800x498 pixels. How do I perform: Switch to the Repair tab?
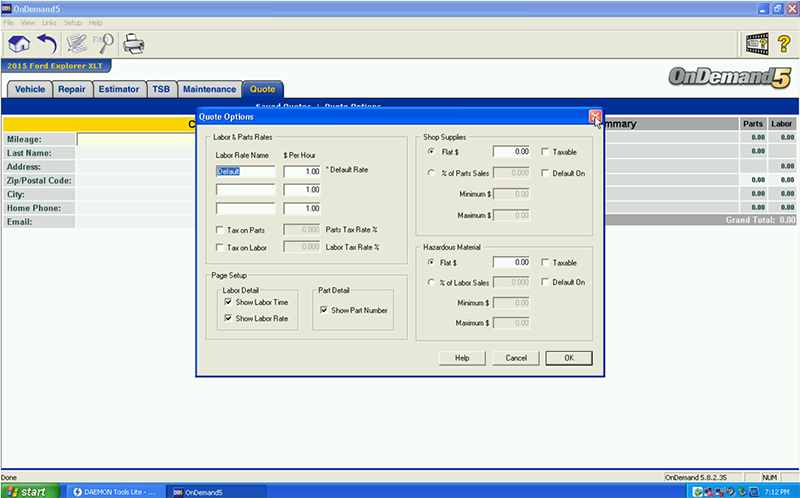coord(72,89)
